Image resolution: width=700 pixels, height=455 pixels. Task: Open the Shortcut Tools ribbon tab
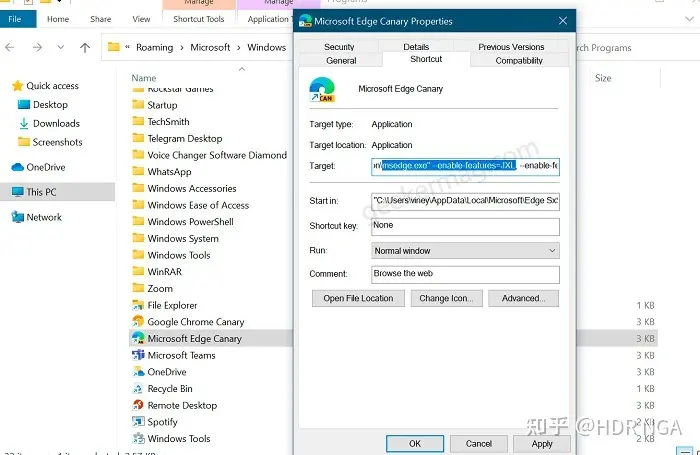pos(199,19)
